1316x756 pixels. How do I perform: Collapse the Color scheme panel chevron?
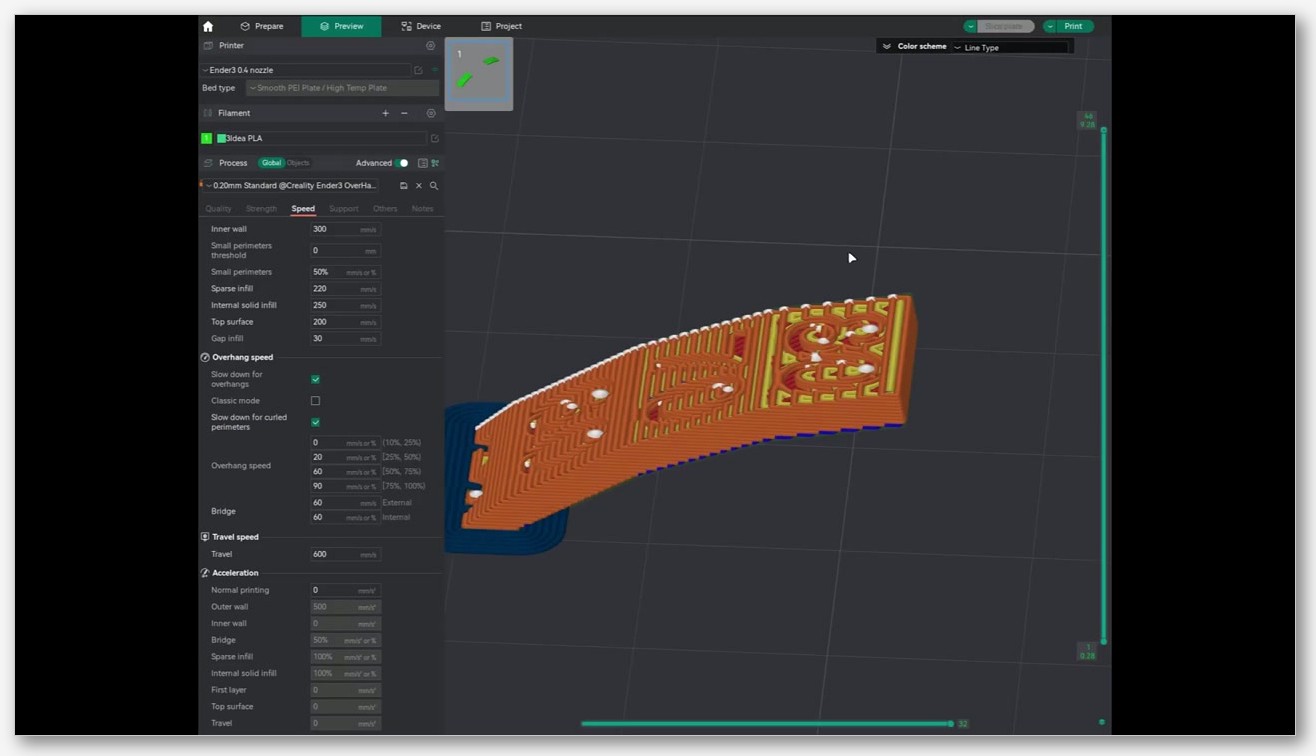[886, 46]
